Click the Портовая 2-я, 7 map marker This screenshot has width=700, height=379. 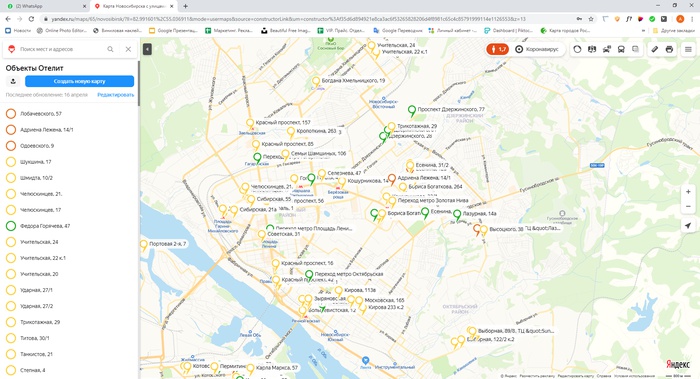coord(144,245)
